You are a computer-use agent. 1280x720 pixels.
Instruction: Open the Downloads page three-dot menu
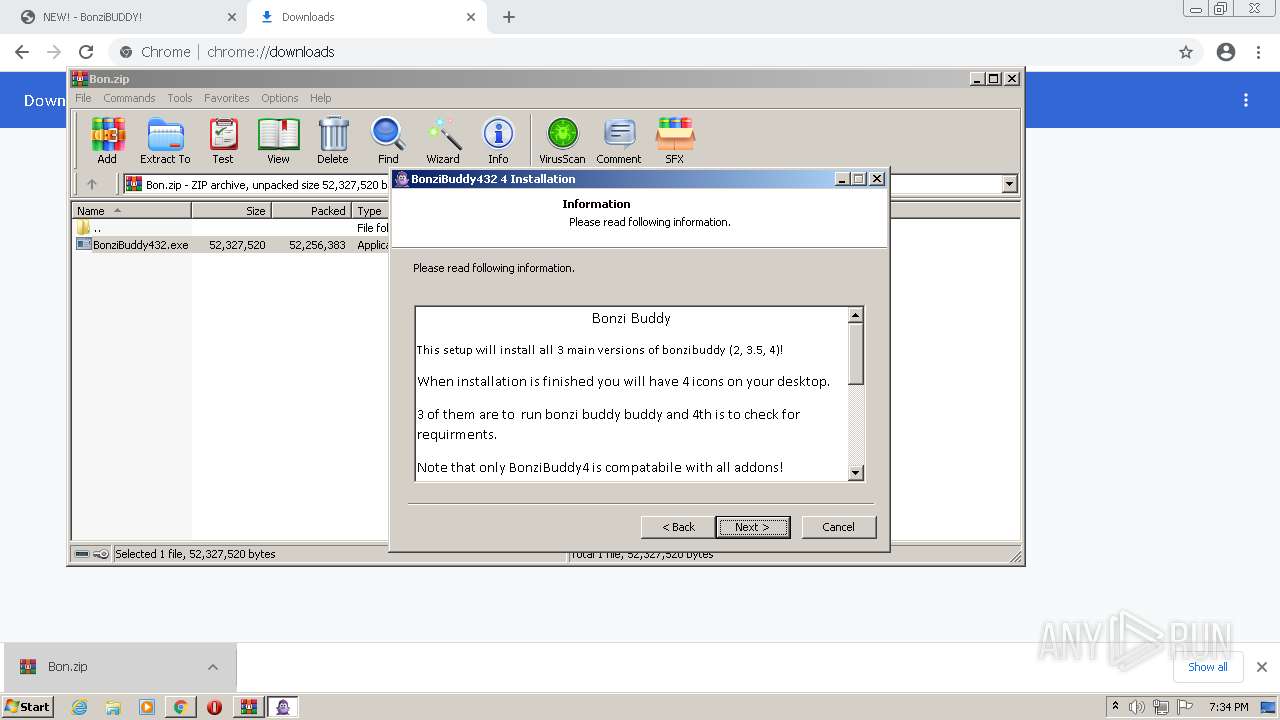pyautogui.click(x=1246, y=100)
